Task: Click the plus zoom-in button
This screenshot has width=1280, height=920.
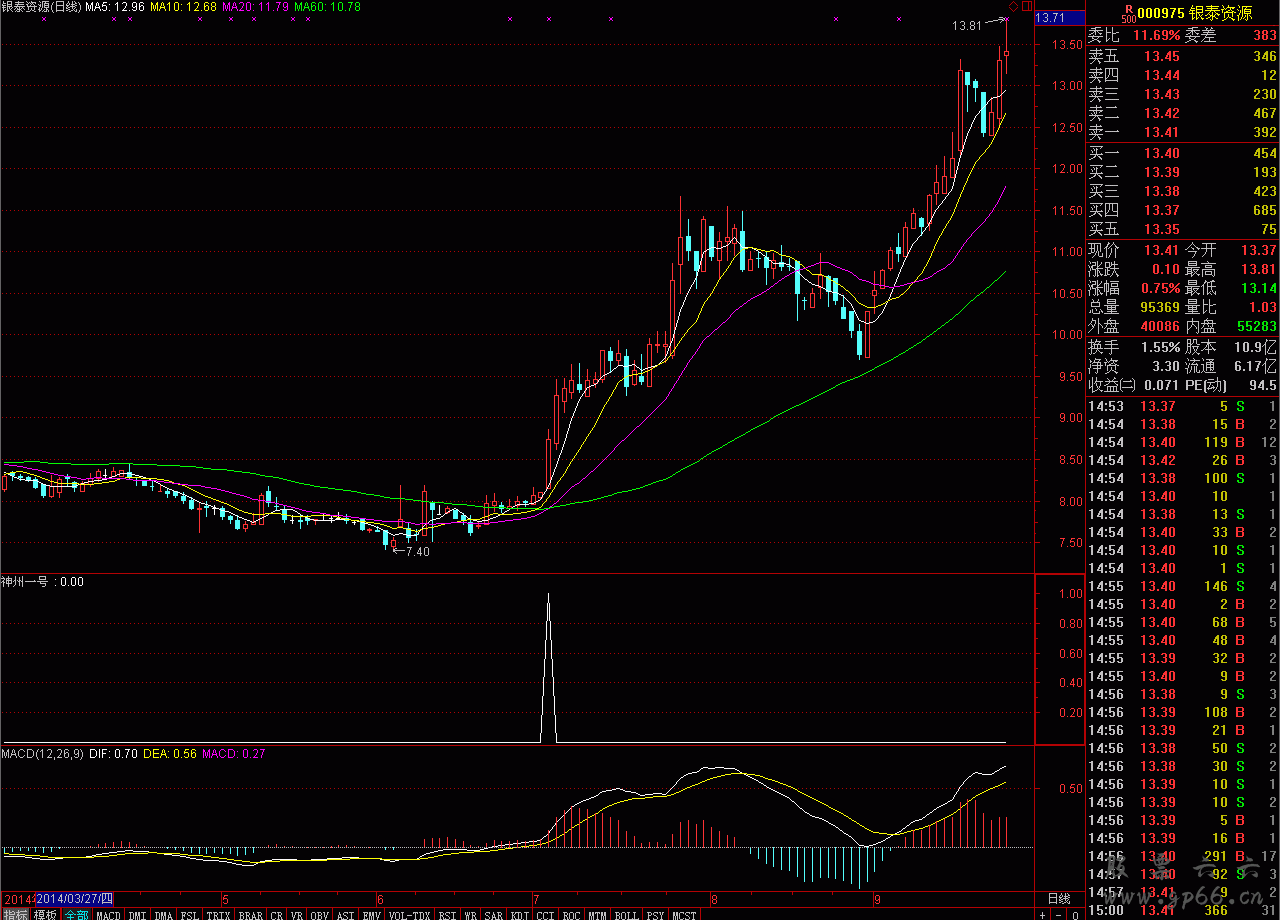Action: tap(1043, 914)
